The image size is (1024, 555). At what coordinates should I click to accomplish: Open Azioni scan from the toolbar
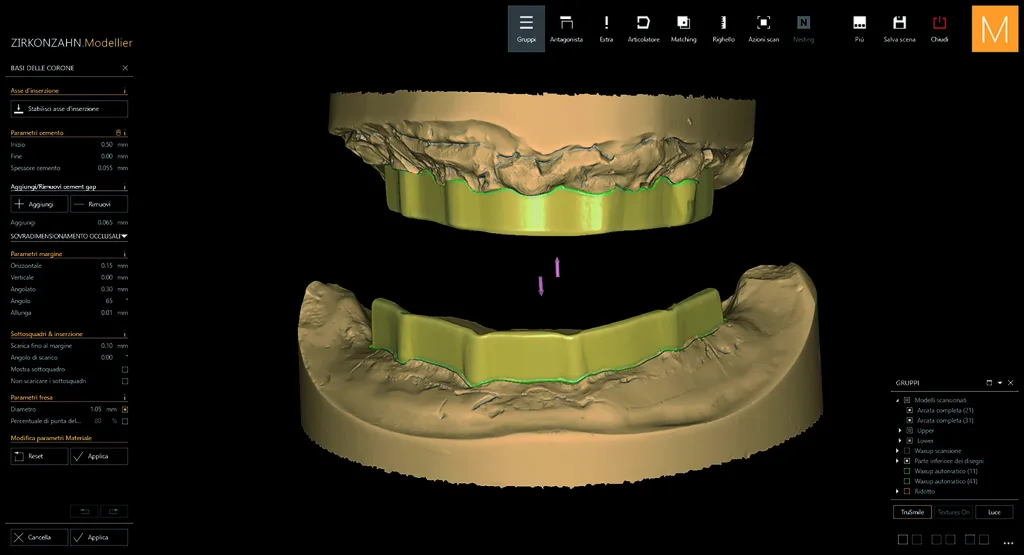tap(763, 29)
